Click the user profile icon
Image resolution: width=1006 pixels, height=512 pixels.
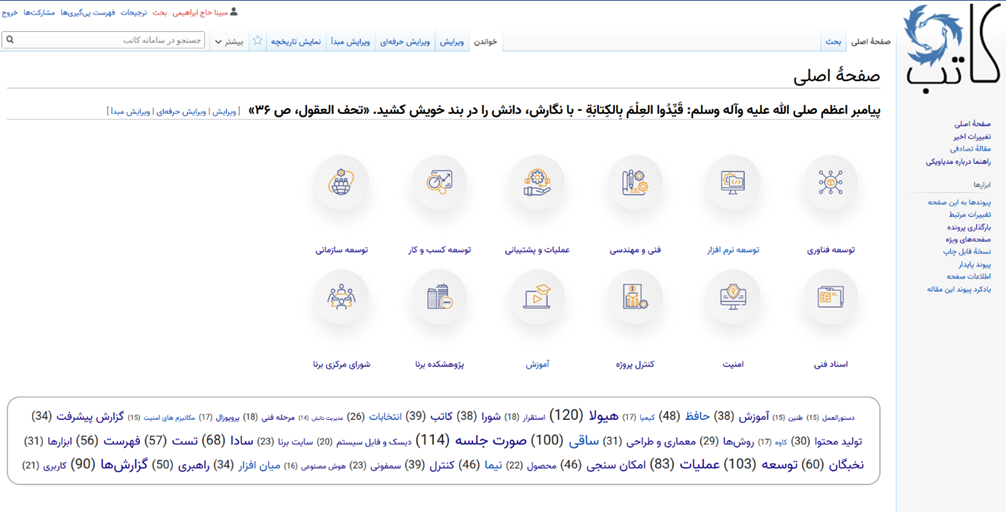click(233, 12)
